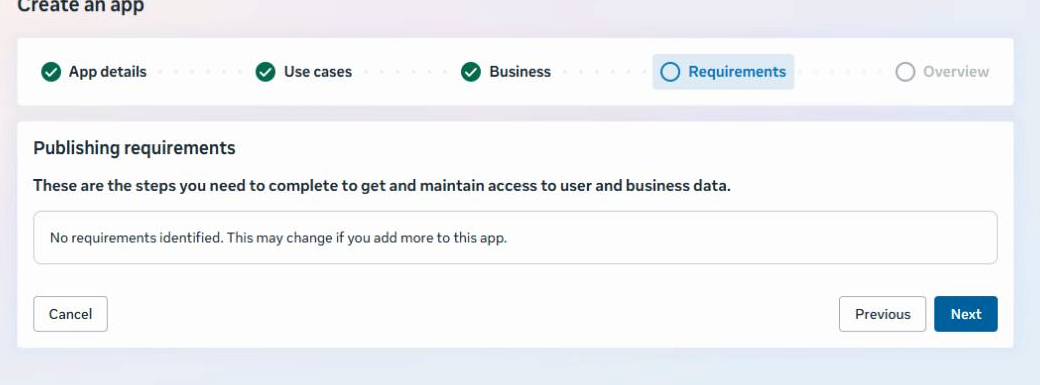The image size is (1040, 385).
Task: Click the 'No requirements identified' message
Action: (279, 238)
